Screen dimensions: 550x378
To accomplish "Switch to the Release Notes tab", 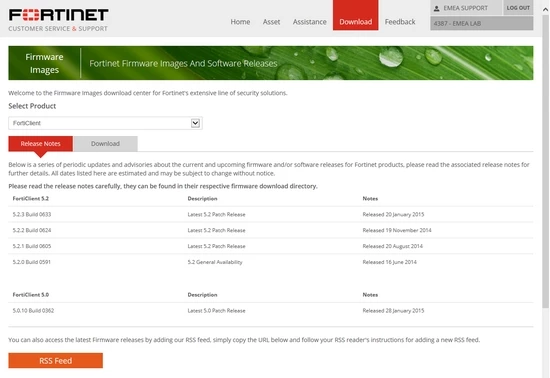I will [x=41, y=144].
